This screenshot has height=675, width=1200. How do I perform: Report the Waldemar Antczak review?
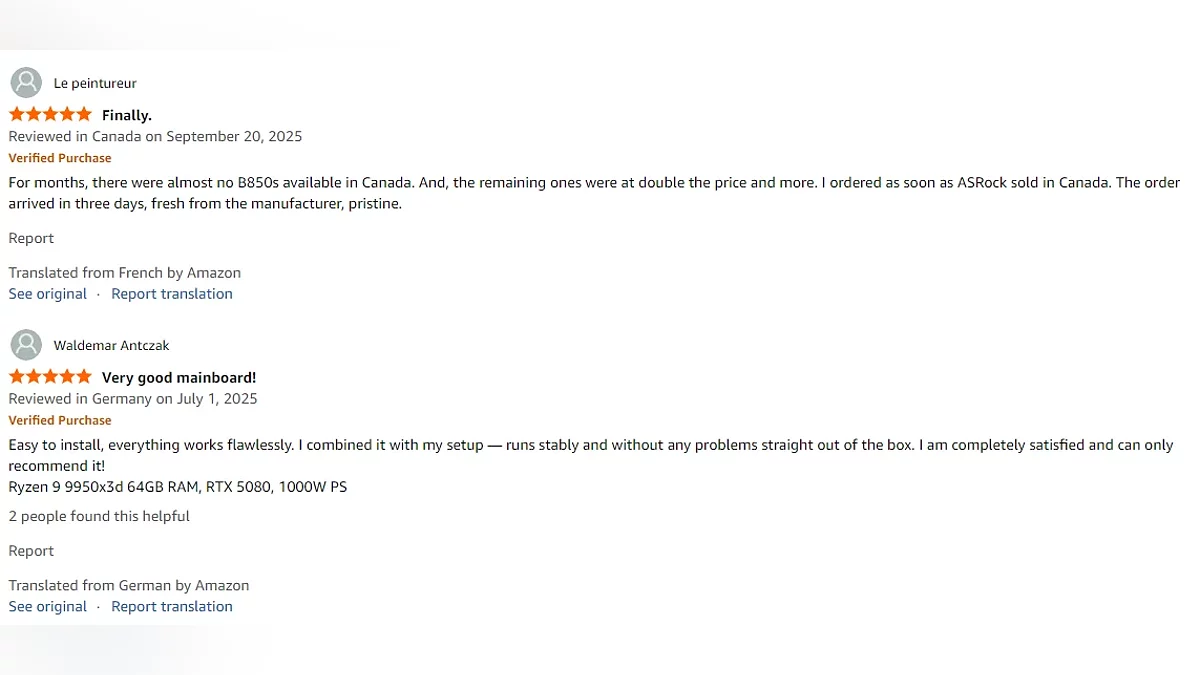tap(31, 551)
